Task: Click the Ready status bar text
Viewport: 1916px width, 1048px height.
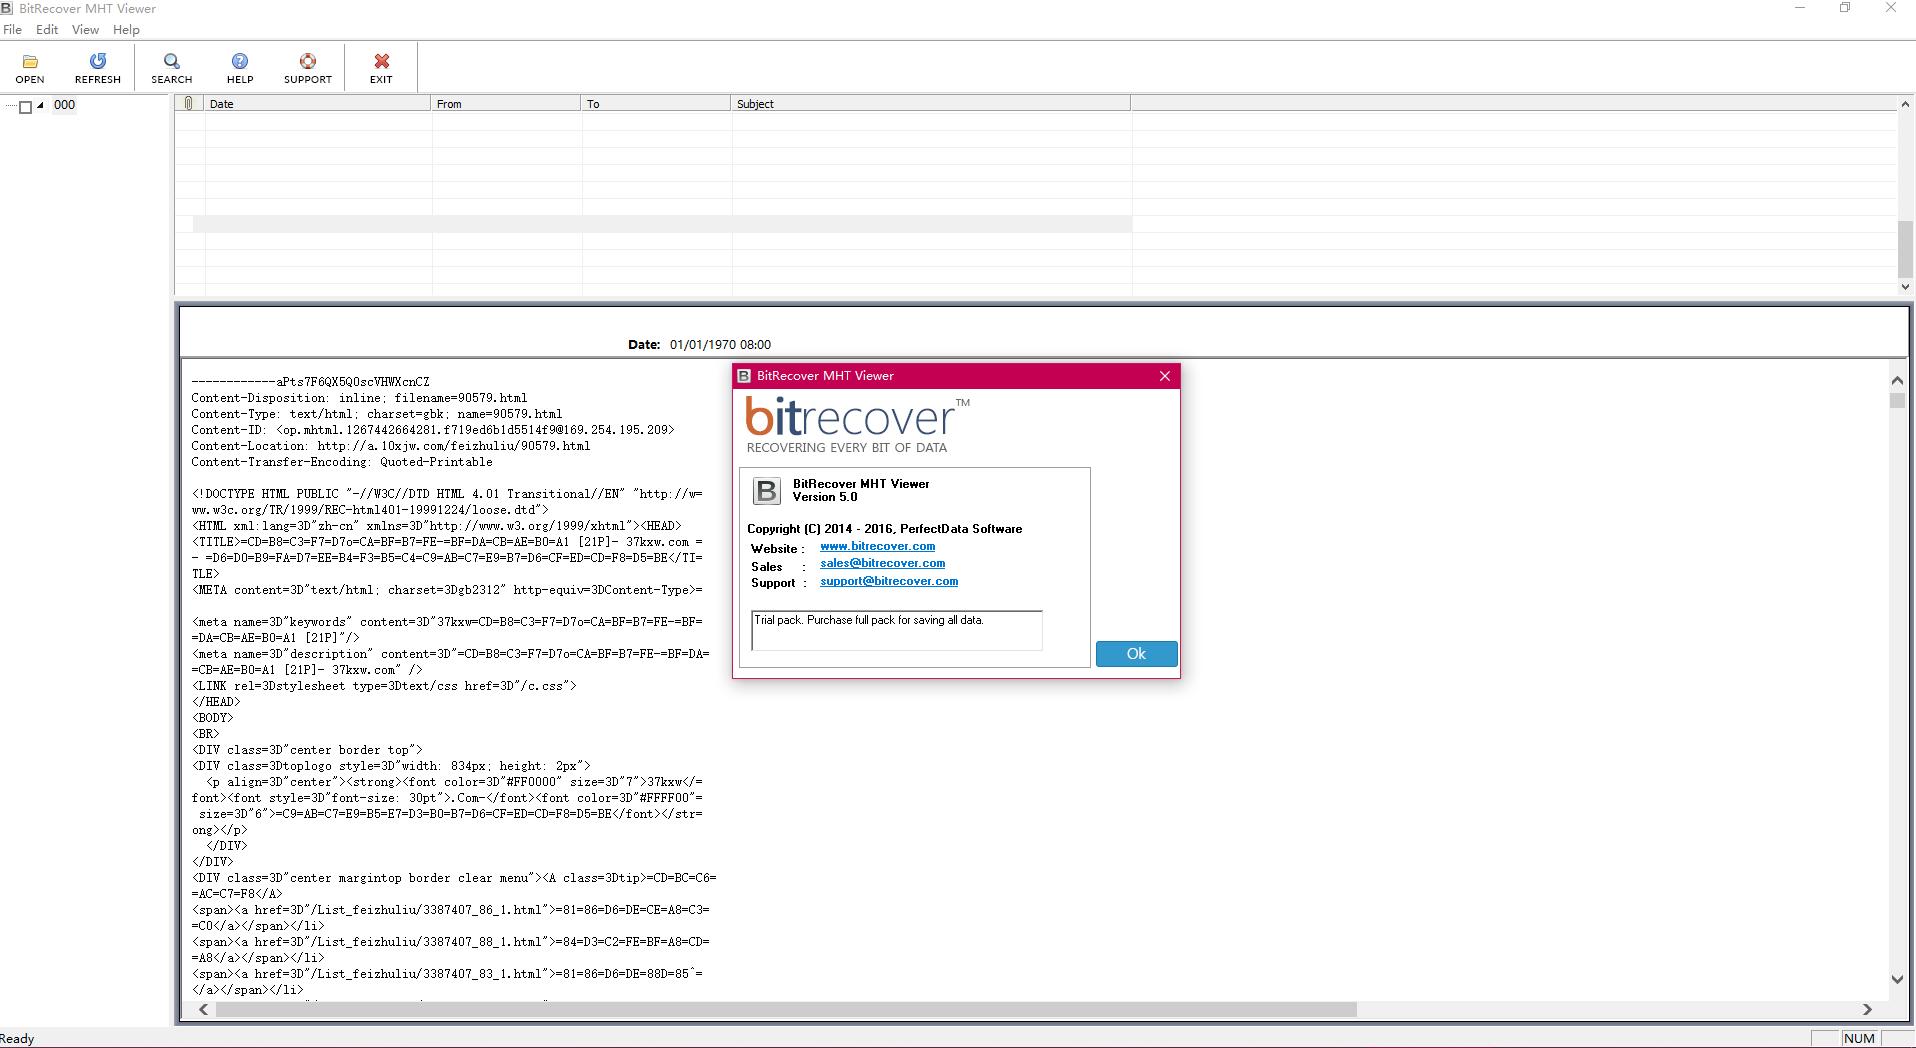Action: pyautogui.click(x=18, y=1039)
